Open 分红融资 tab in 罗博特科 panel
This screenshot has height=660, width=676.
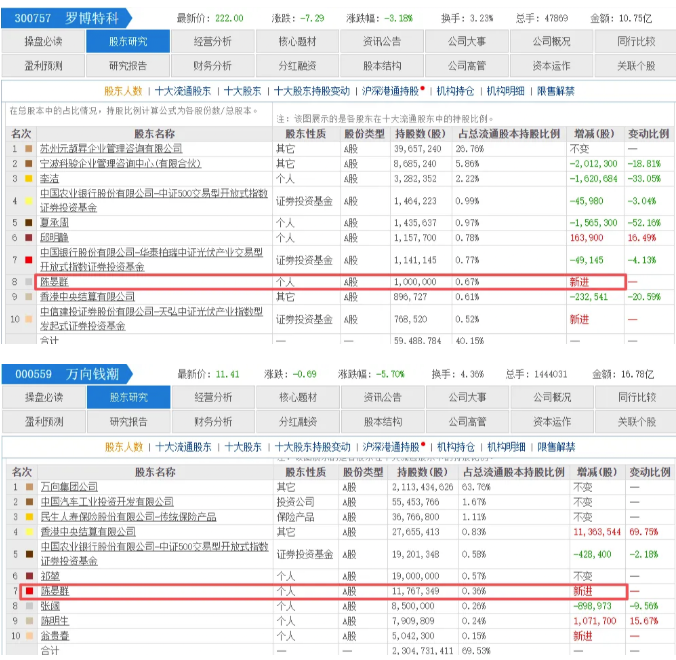pos(297,66)
